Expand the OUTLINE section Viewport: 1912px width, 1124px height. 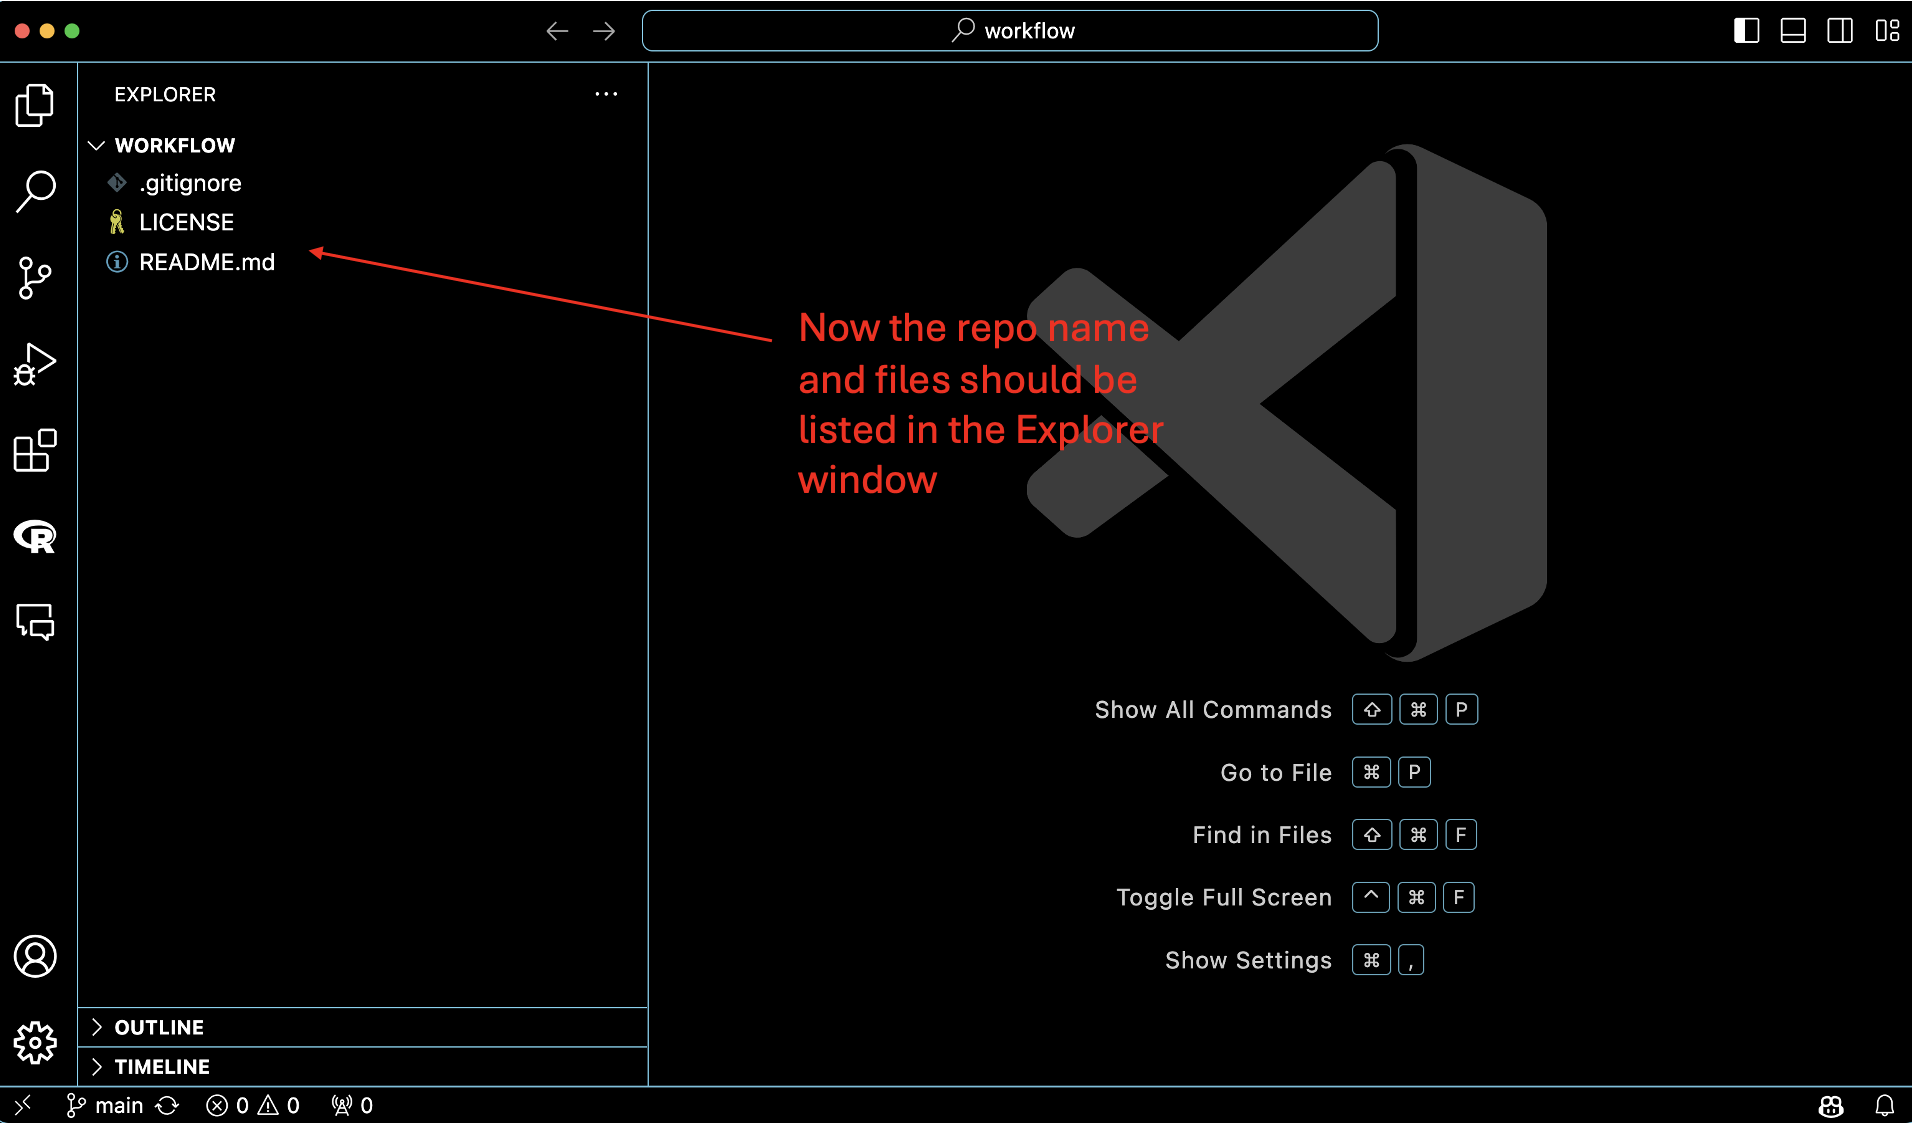click(x=363, y=1027)
